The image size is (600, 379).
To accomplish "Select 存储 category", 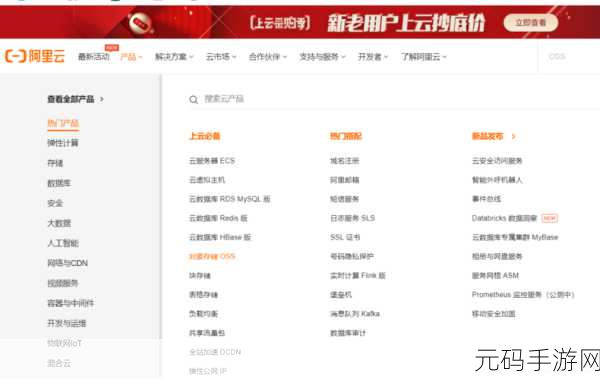I will (x=55, y=163).
